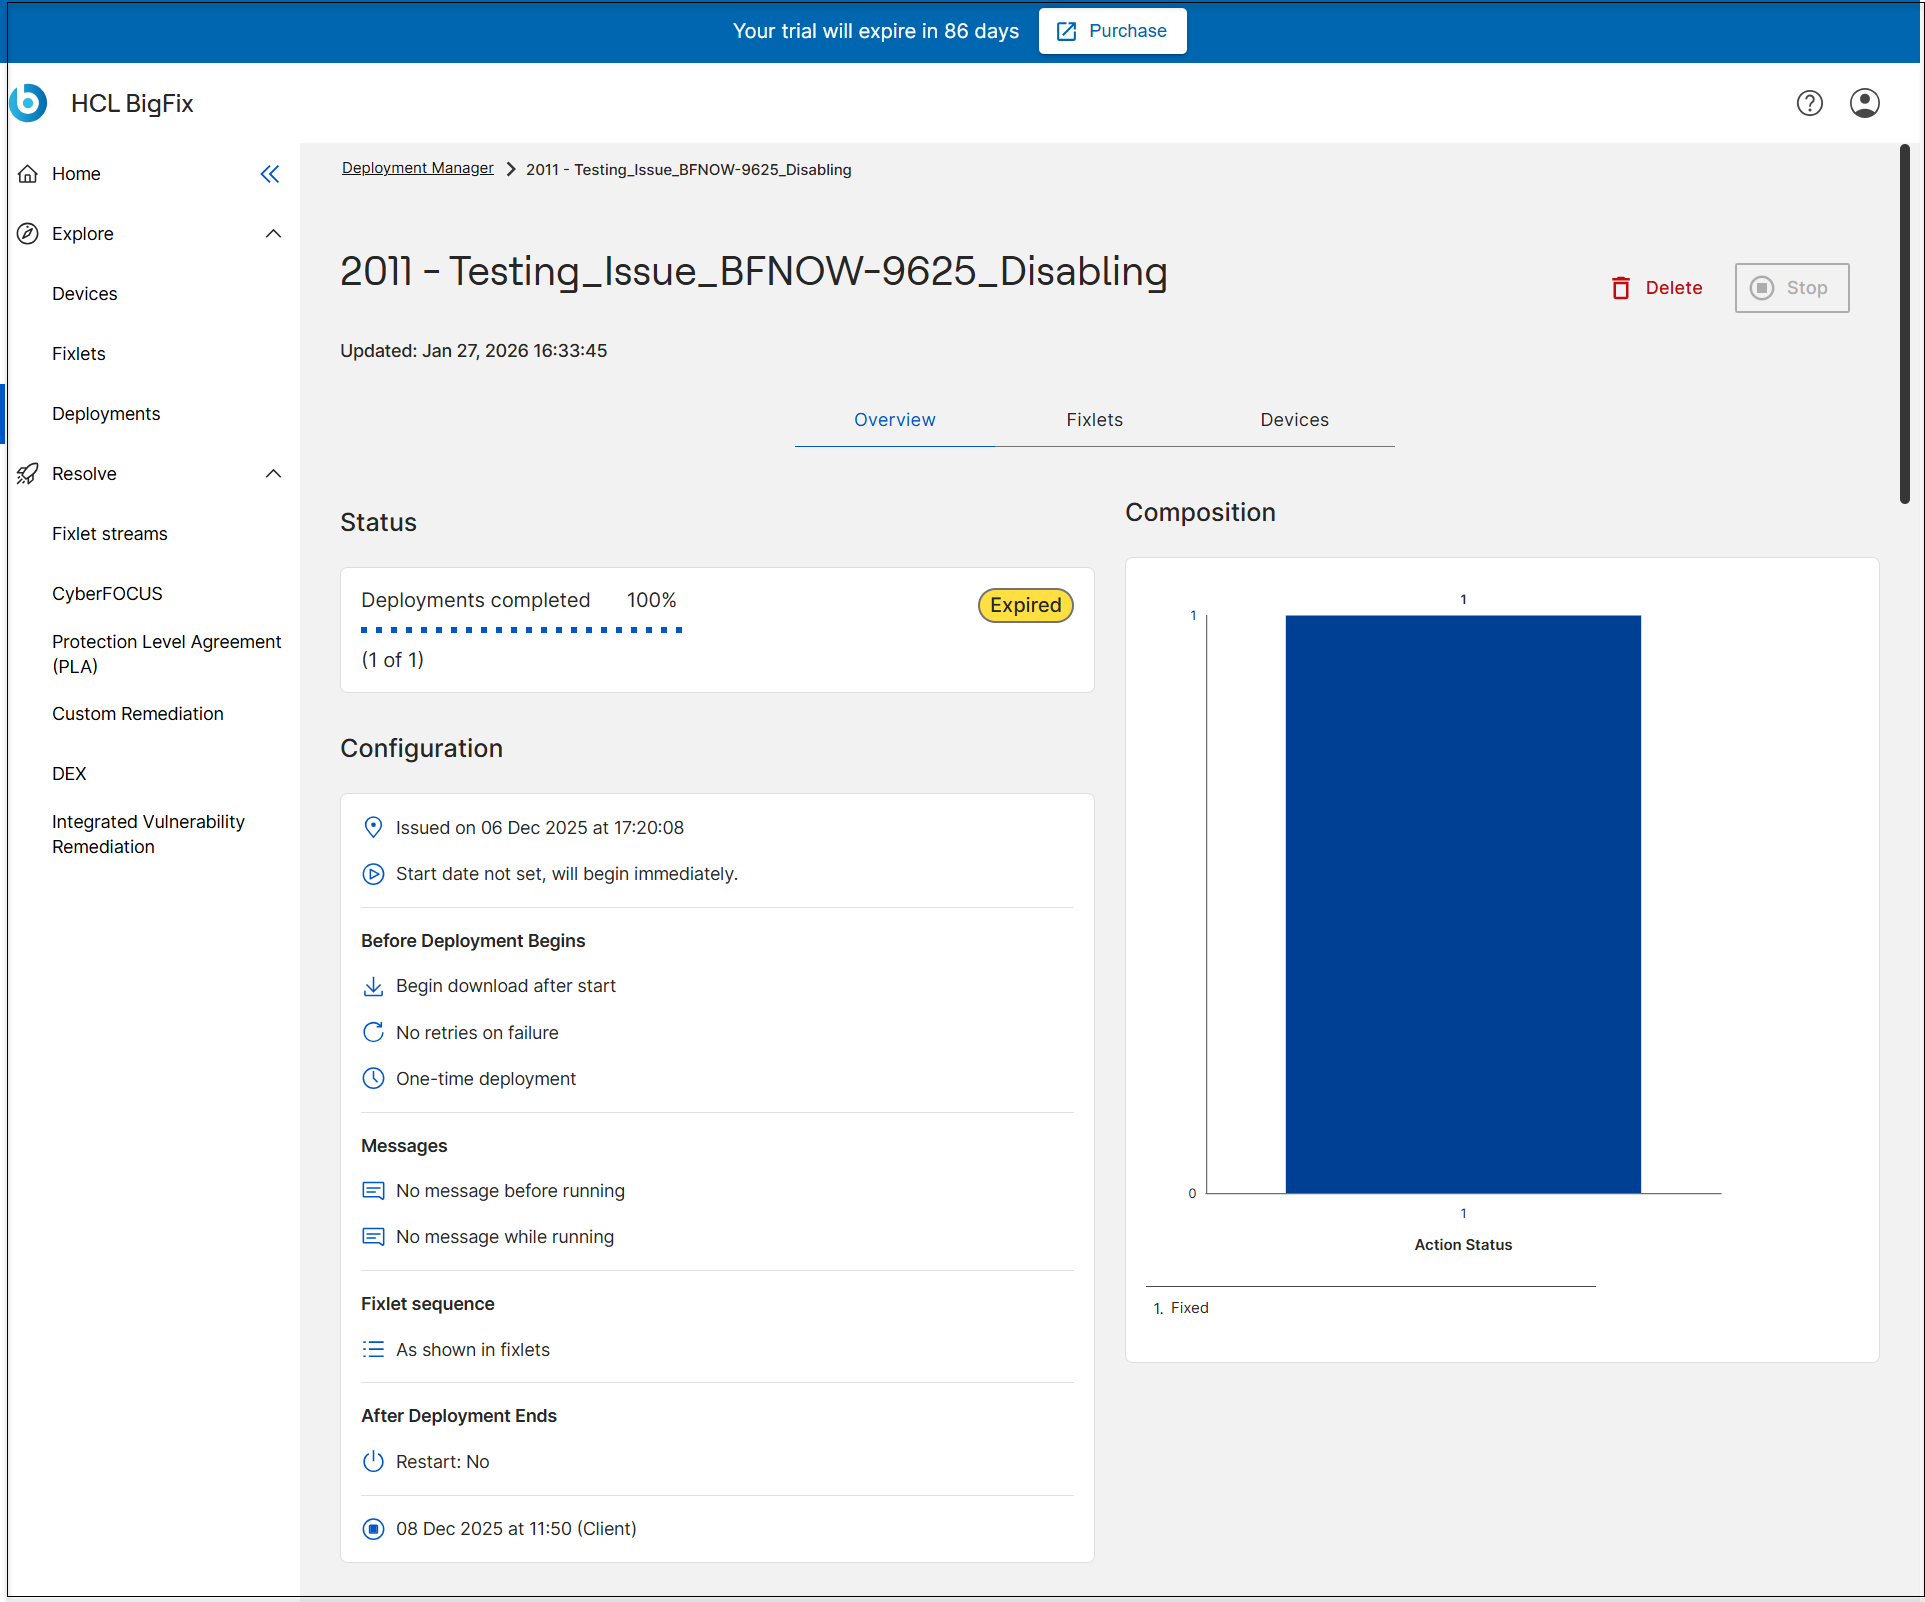Switch to the Devices tab
Image resolution: width=1925 pixels, height=1602 pixels.
[1294, 420]
